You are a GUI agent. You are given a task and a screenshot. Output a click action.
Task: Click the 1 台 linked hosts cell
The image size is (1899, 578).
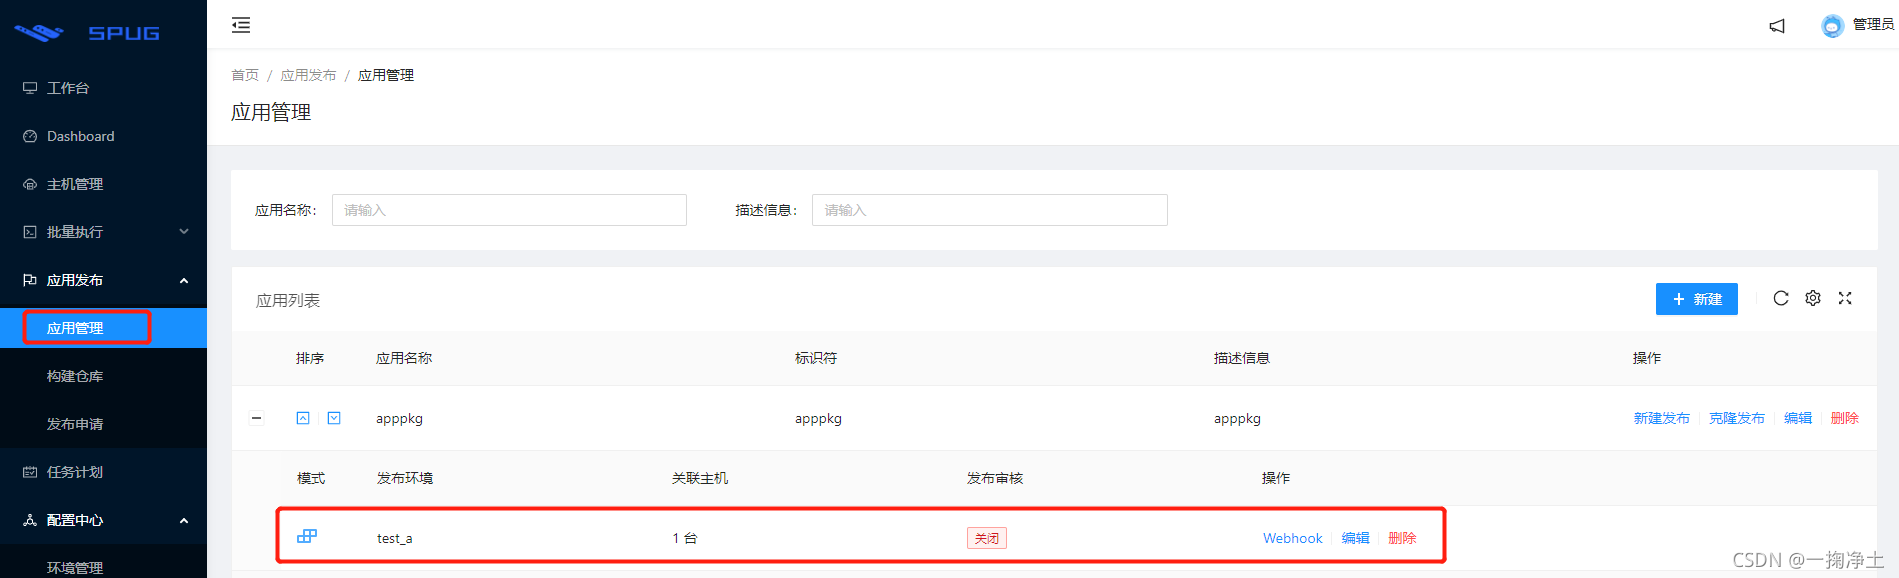pos(685,538)
